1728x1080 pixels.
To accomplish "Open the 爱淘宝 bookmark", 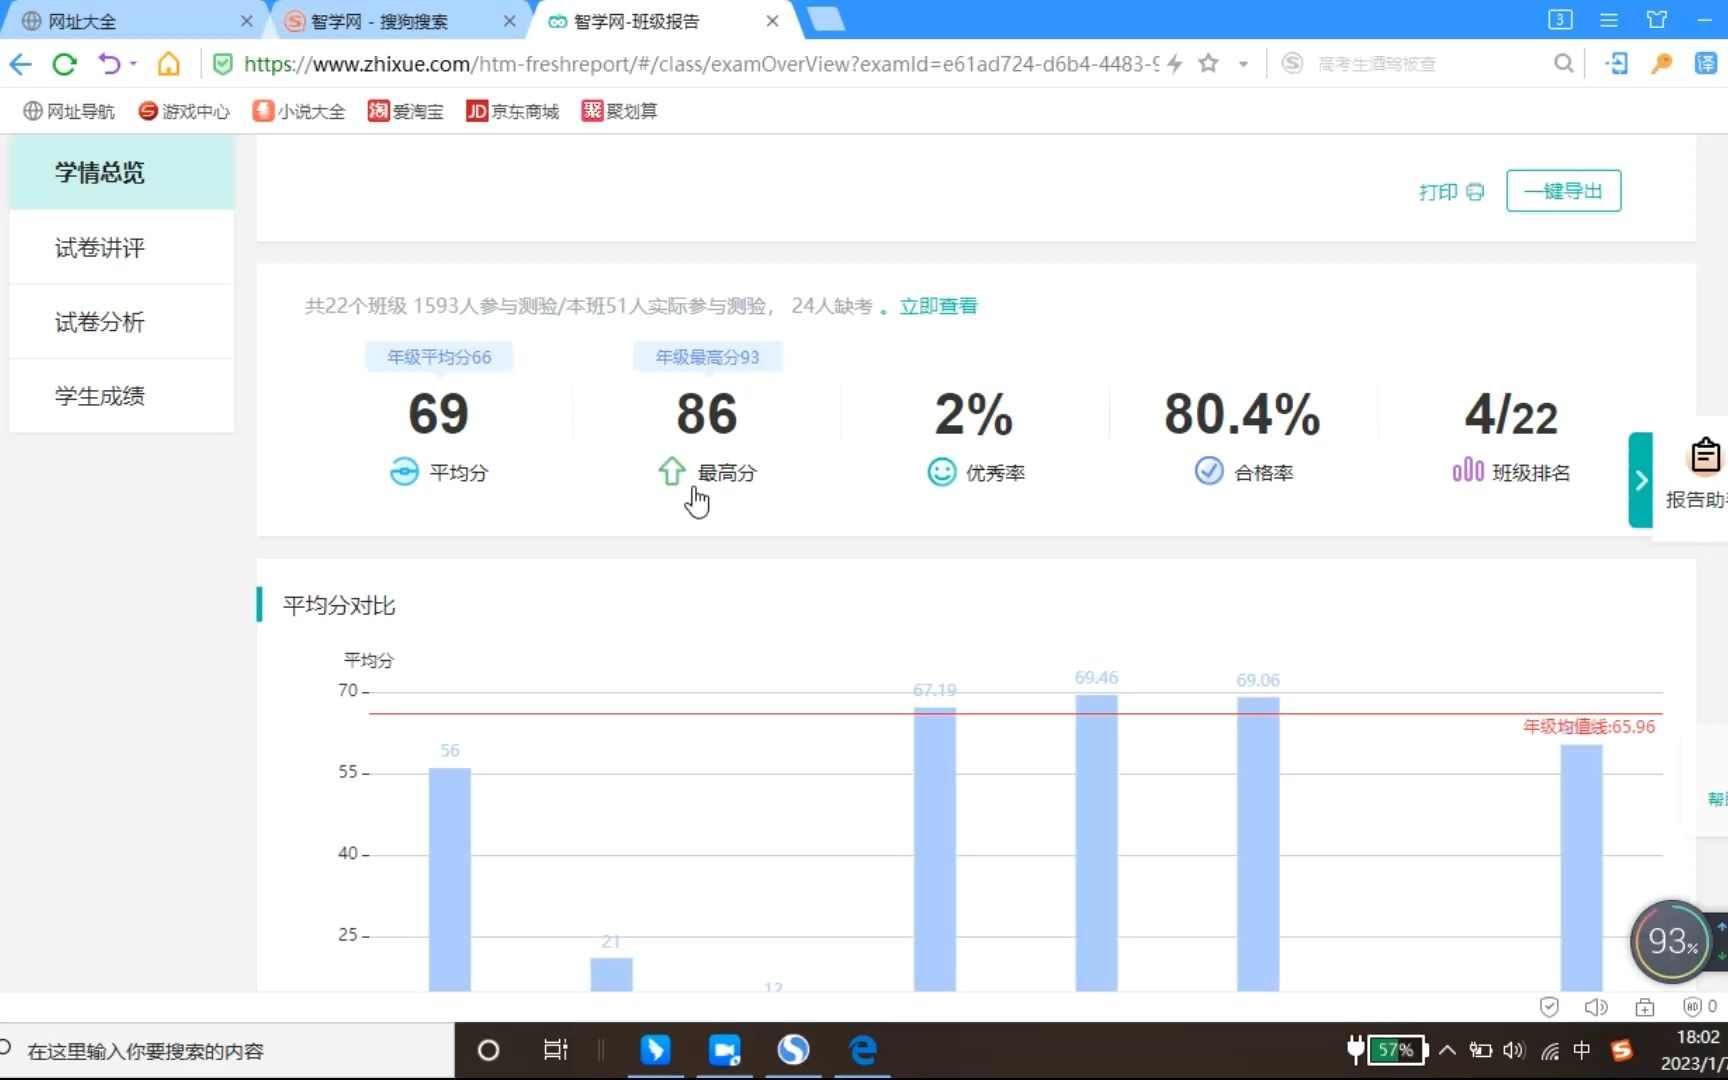I will [405, 111].
